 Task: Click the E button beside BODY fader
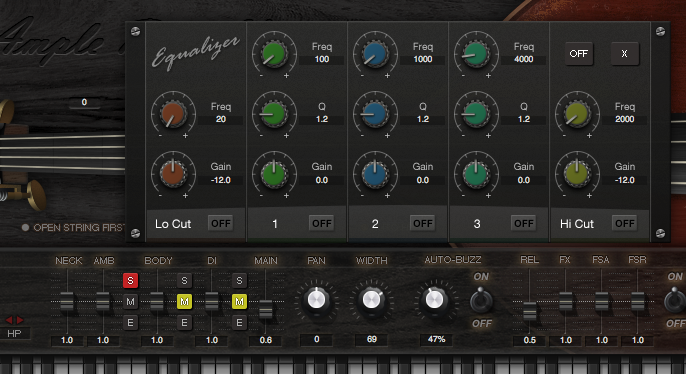coord(185,323)
